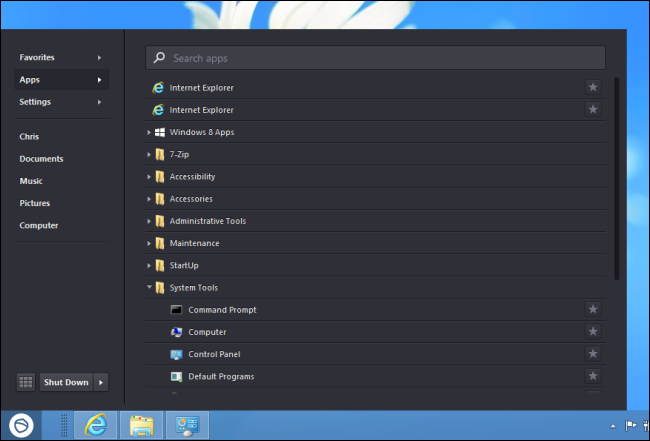Screen dimensions: 650x441
Task: Expand the Accessibility folder
Action: click(149, 177)
